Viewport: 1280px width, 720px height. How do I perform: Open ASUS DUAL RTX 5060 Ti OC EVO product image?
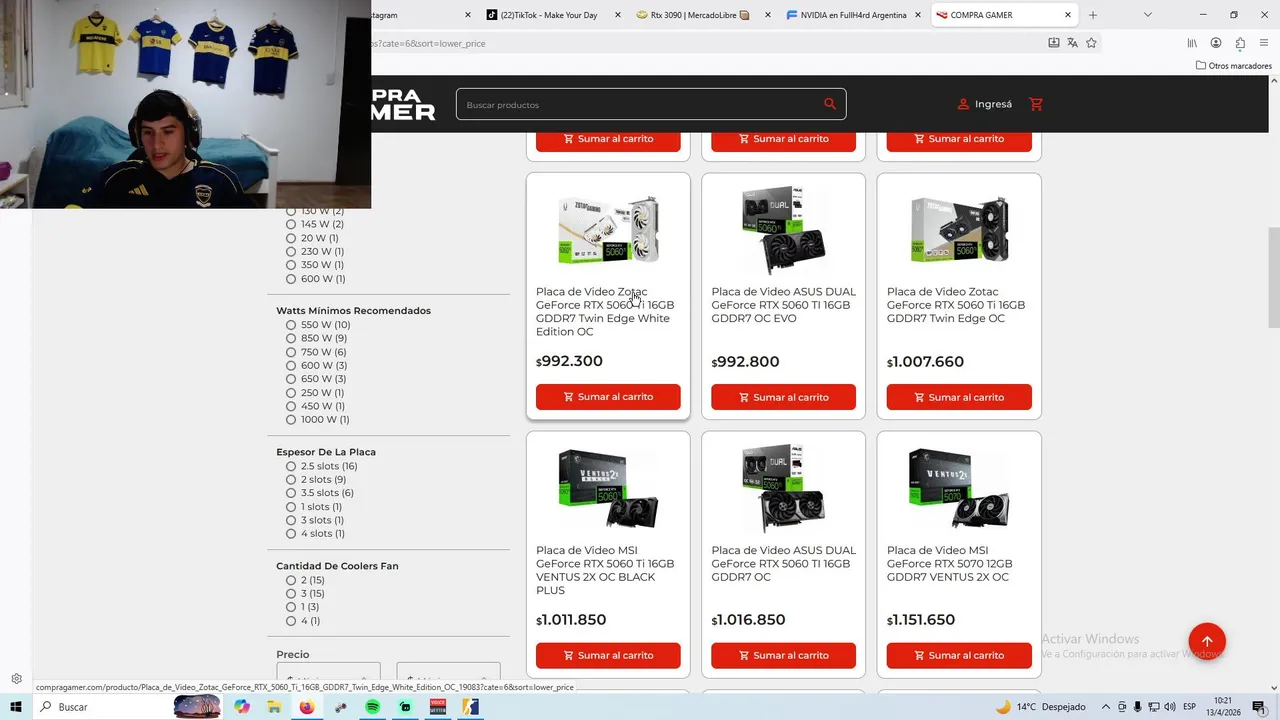coord(783,229)
